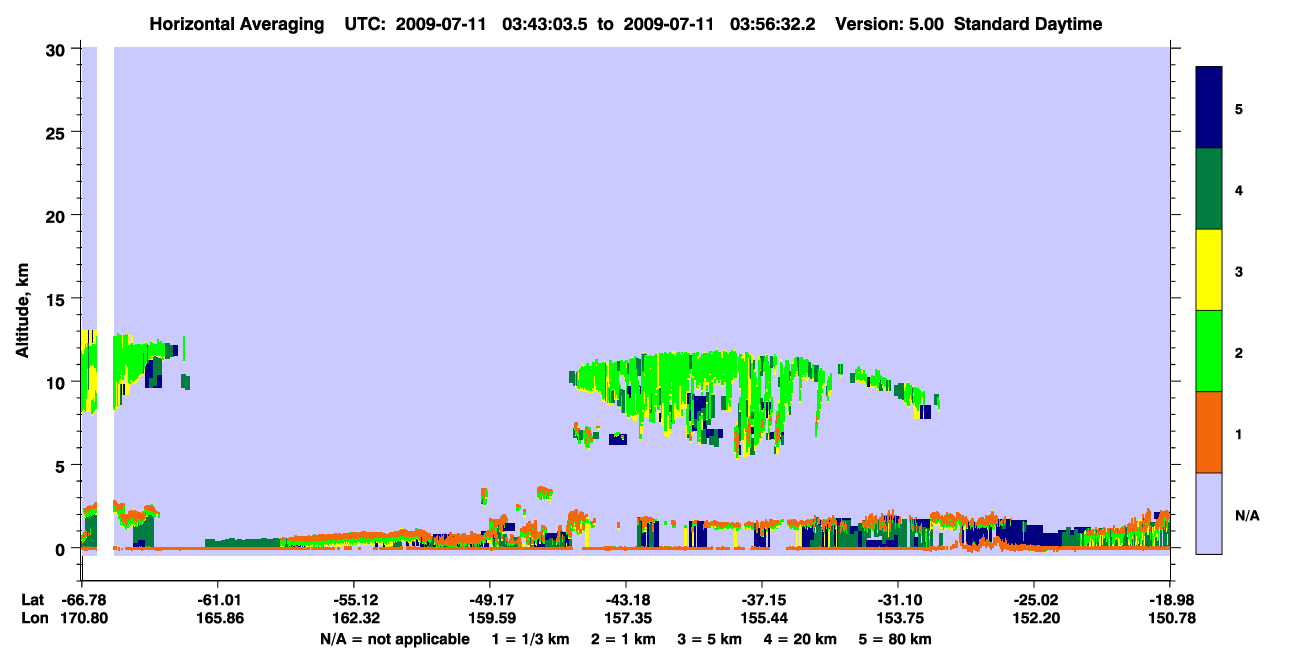Click the 25 km altitude tick label
The width and height of the screenshot is (1300, 667).
click(58, 132)
